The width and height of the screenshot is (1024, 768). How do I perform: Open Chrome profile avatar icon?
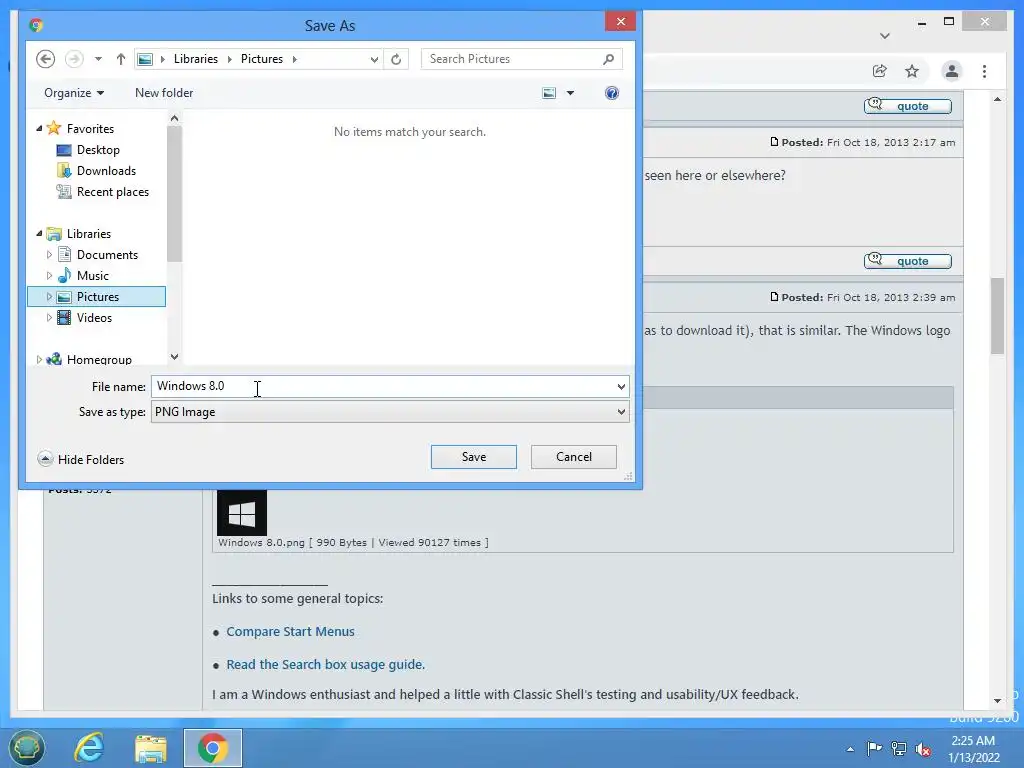tap(952, 71)
